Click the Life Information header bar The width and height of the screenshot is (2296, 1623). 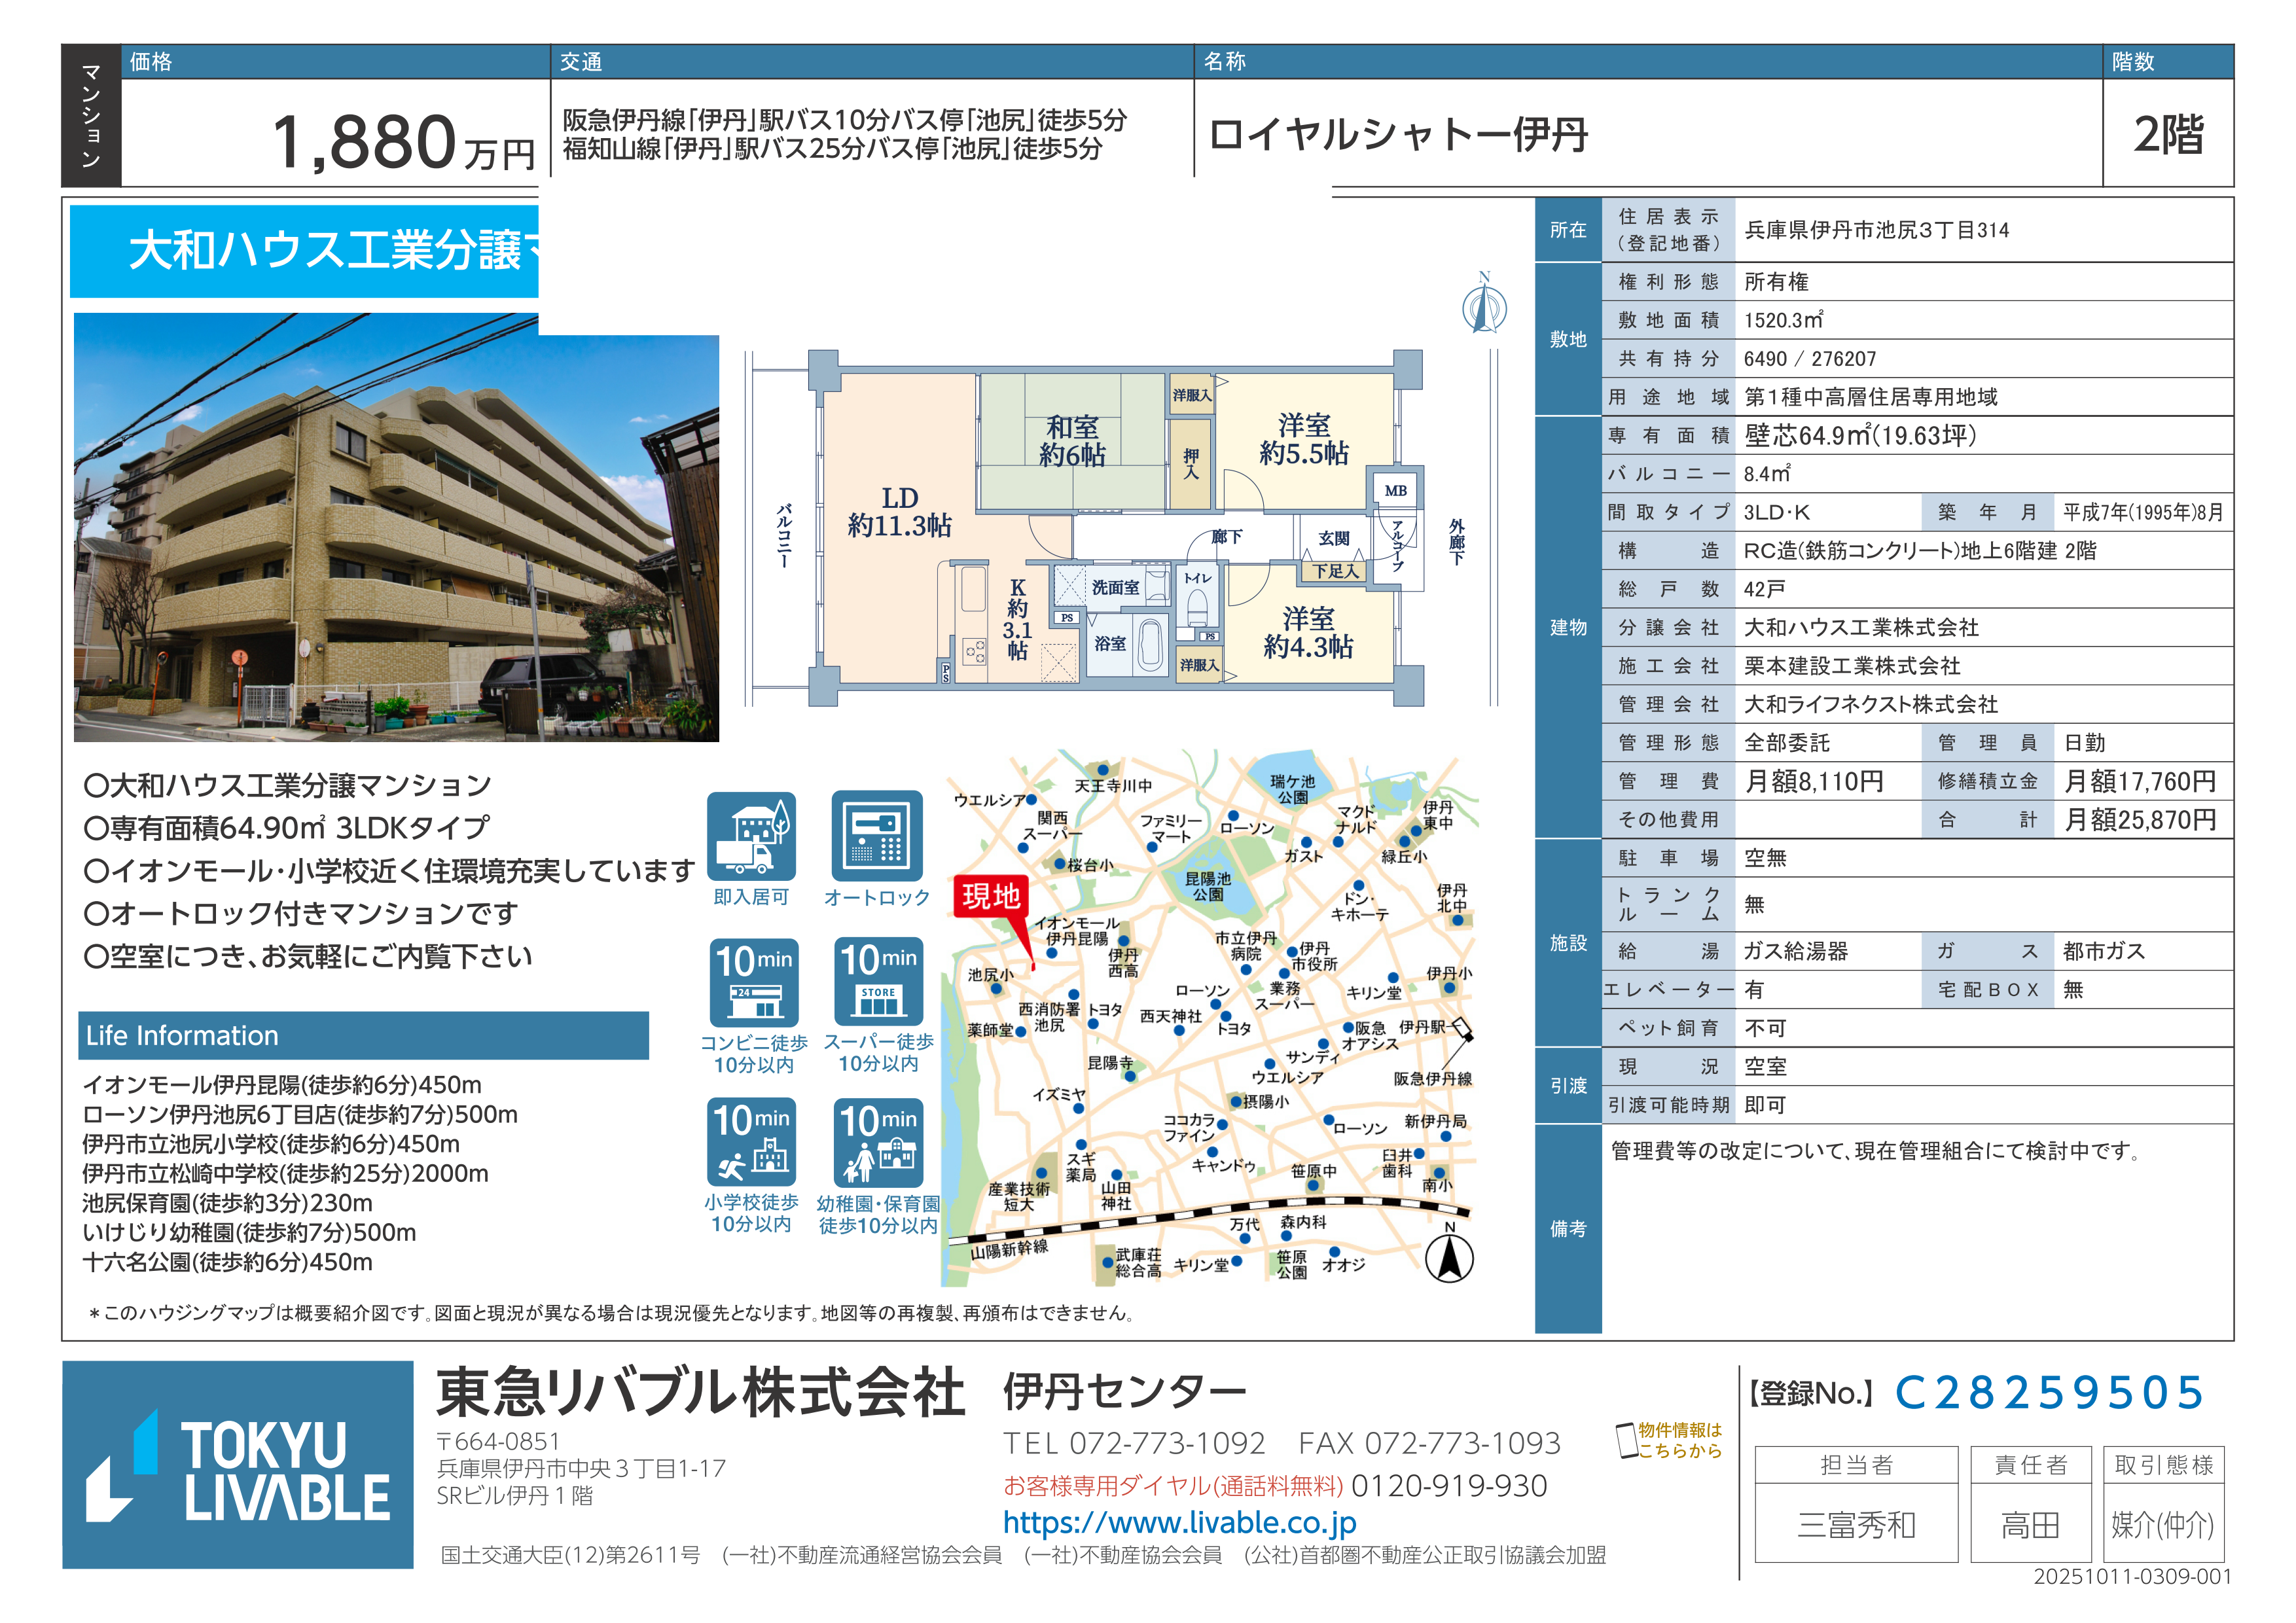[363, 1035]
